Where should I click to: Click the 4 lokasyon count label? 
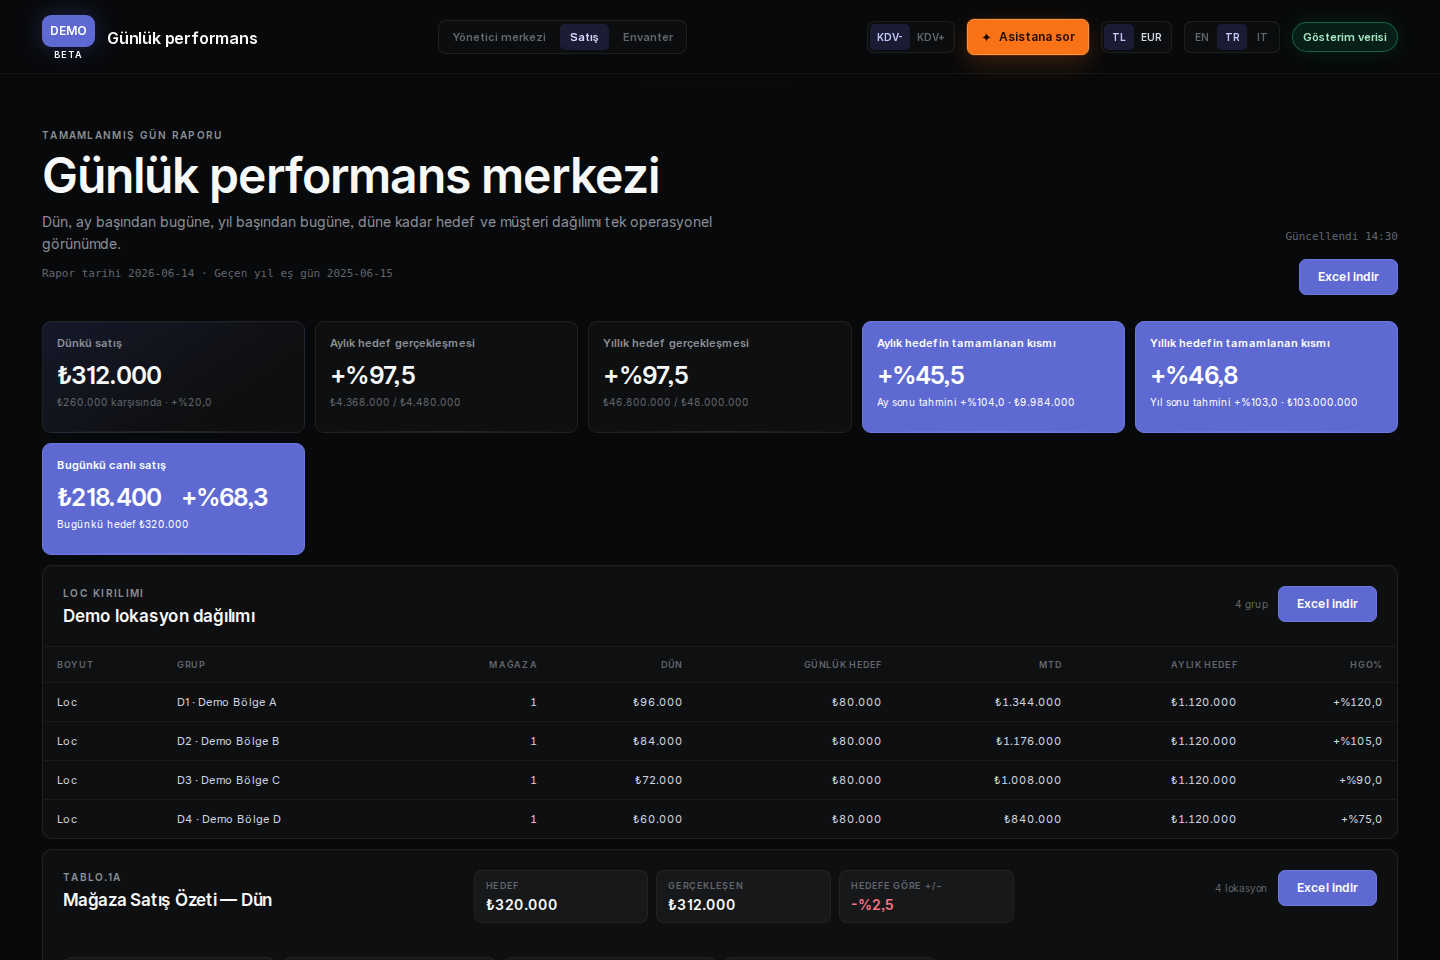[x=1241, y=888]
